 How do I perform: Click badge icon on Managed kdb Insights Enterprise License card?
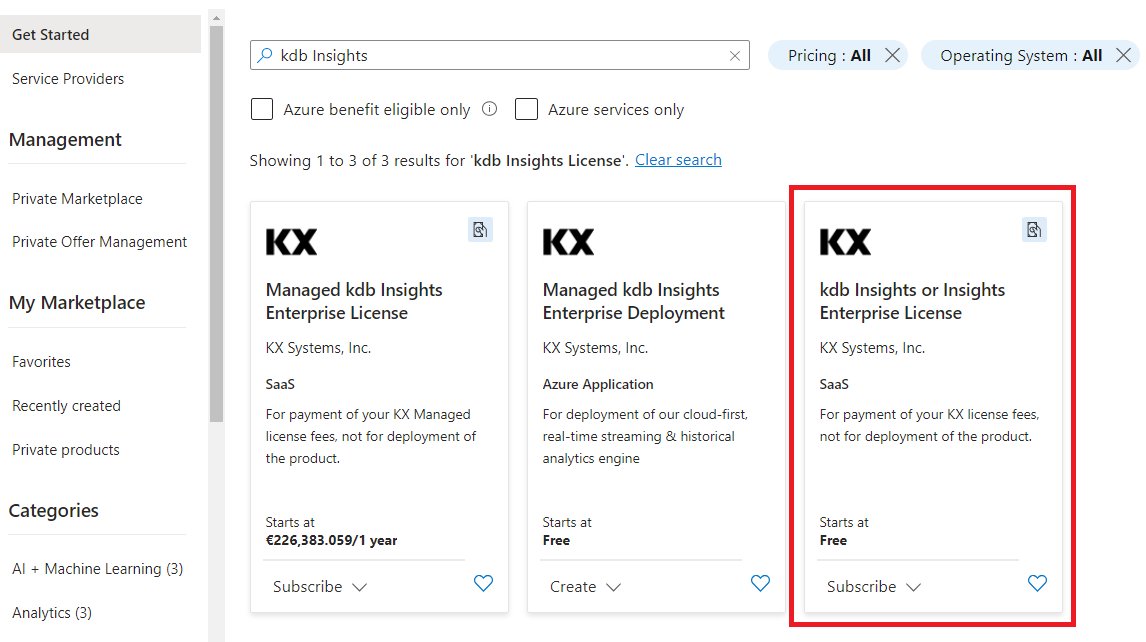(x=480, y=230)
